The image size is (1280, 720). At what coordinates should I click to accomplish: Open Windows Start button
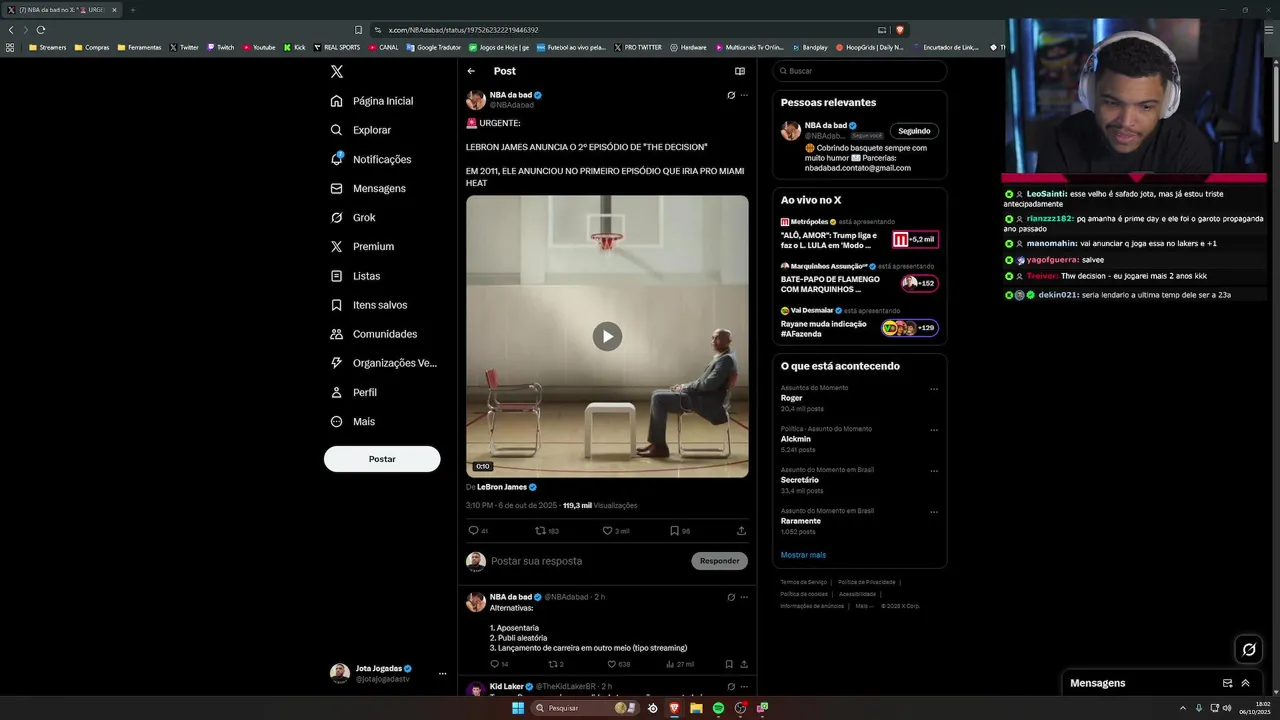point(518,708)
